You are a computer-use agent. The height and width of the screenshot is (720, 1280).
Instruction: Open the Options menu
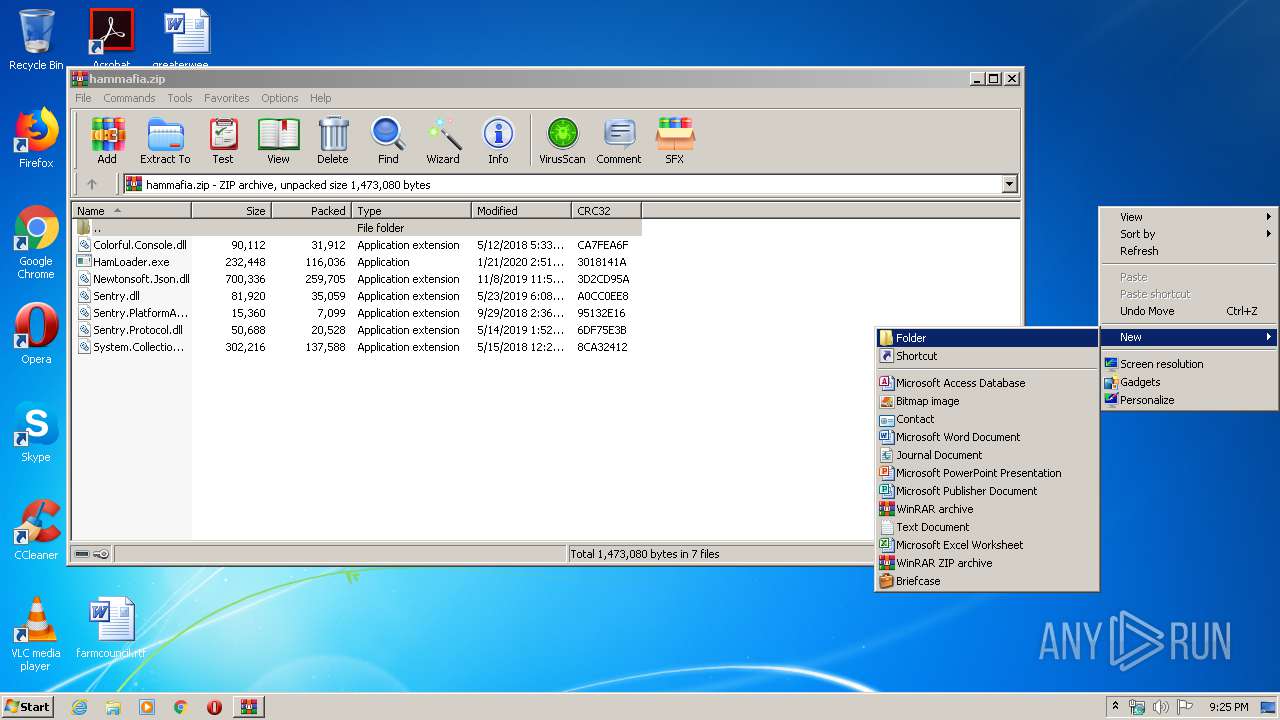point(280,98)
